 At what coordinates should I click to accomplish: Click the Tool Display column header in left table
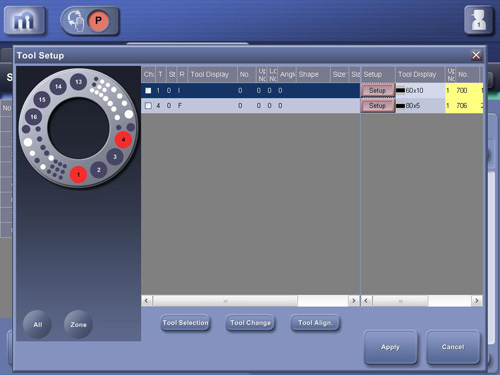(x=212, y=74)
